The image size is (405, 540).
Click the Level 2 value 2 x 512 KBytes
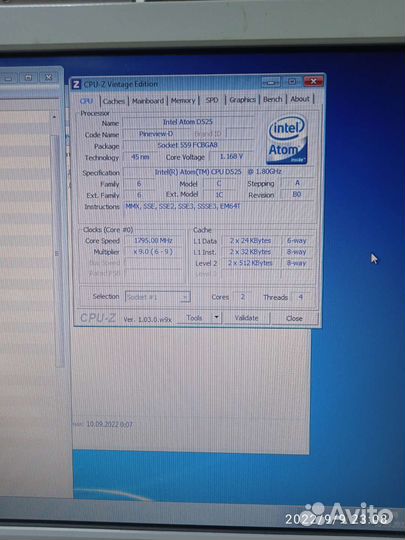pyautogui.click(x=250, y=263)
